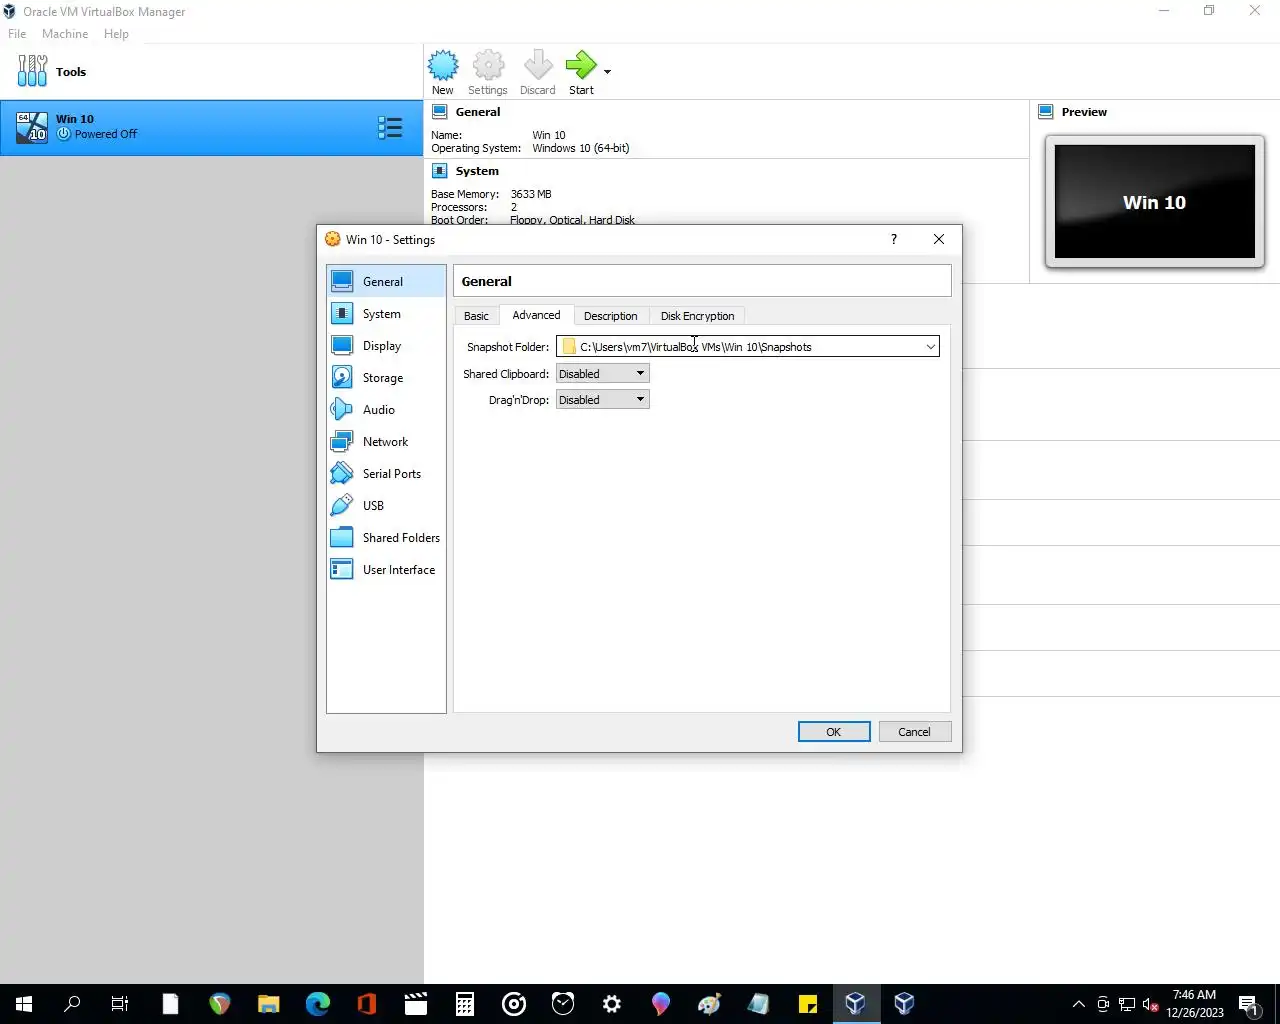This screenshot has height=1024, width=1280.
Task: Open Help menu
Action: (116, 33)
